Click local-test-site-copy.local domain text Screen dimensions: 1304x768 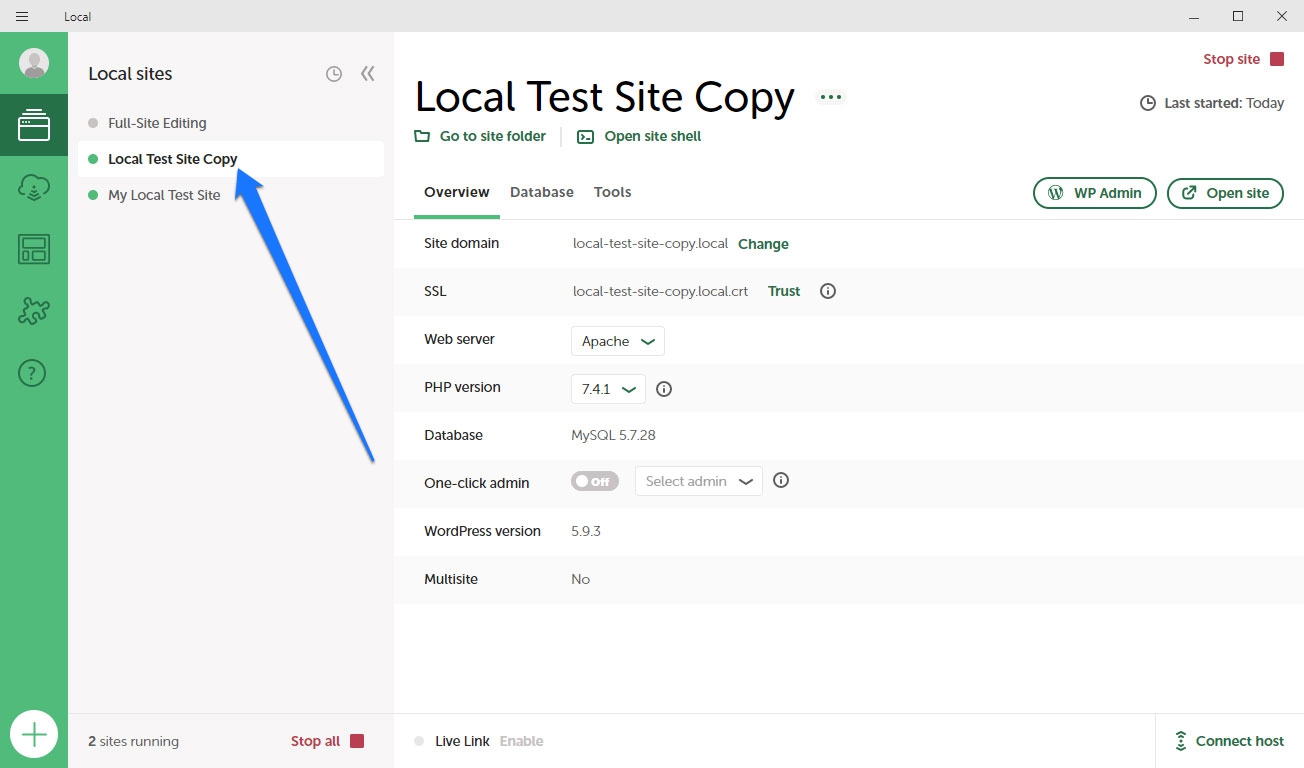click(650, 243)
